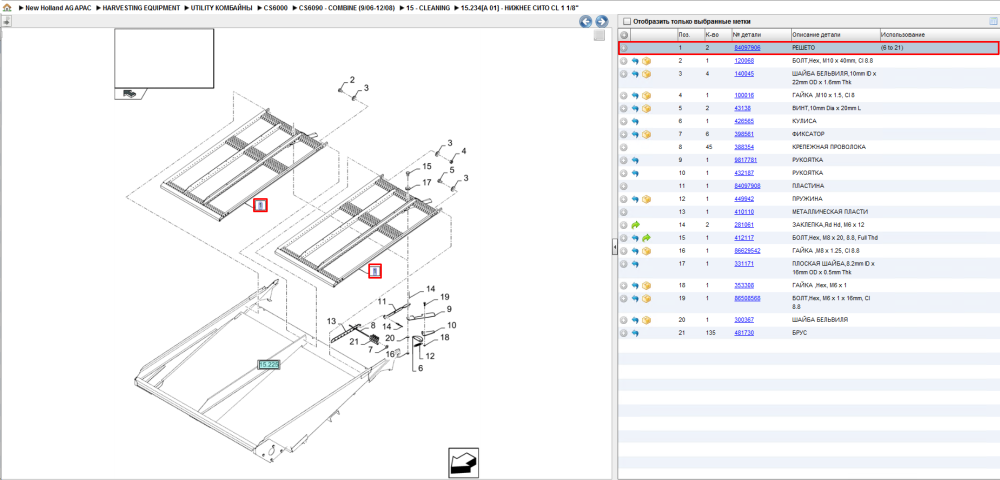This screenshot has width=1000, height=480.
Task: Open CS6090 - COMBINE breadcrumb
Action: [349, 8]
